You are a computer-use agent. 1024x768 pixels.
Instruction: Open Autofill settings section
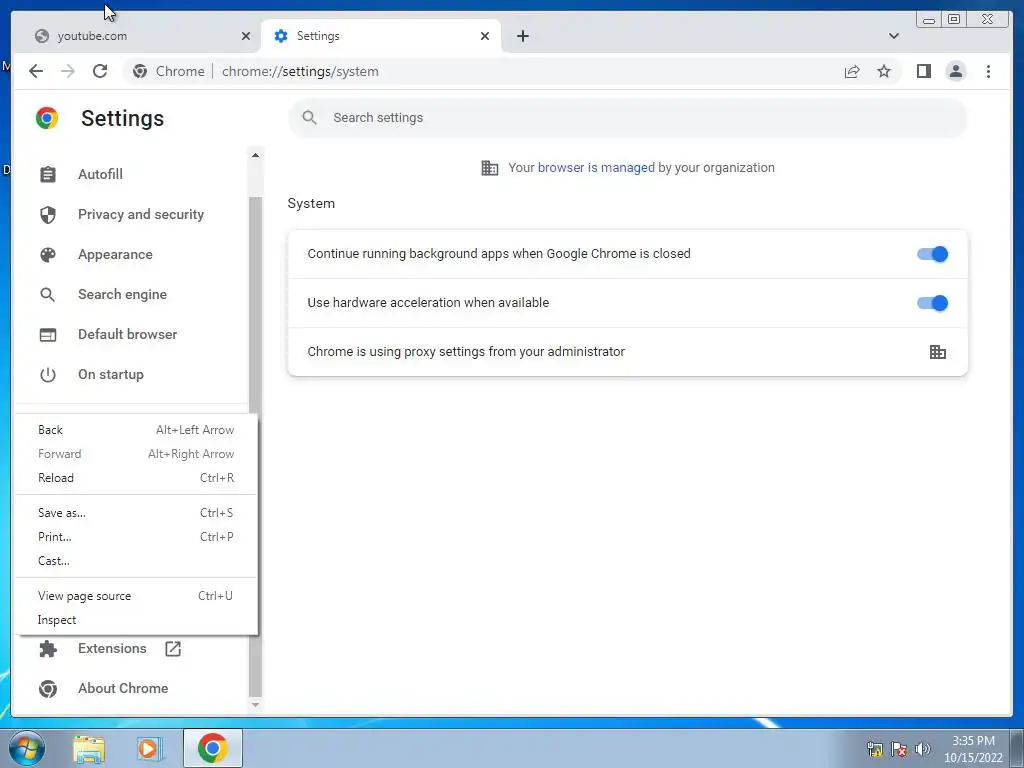(100, 174)
